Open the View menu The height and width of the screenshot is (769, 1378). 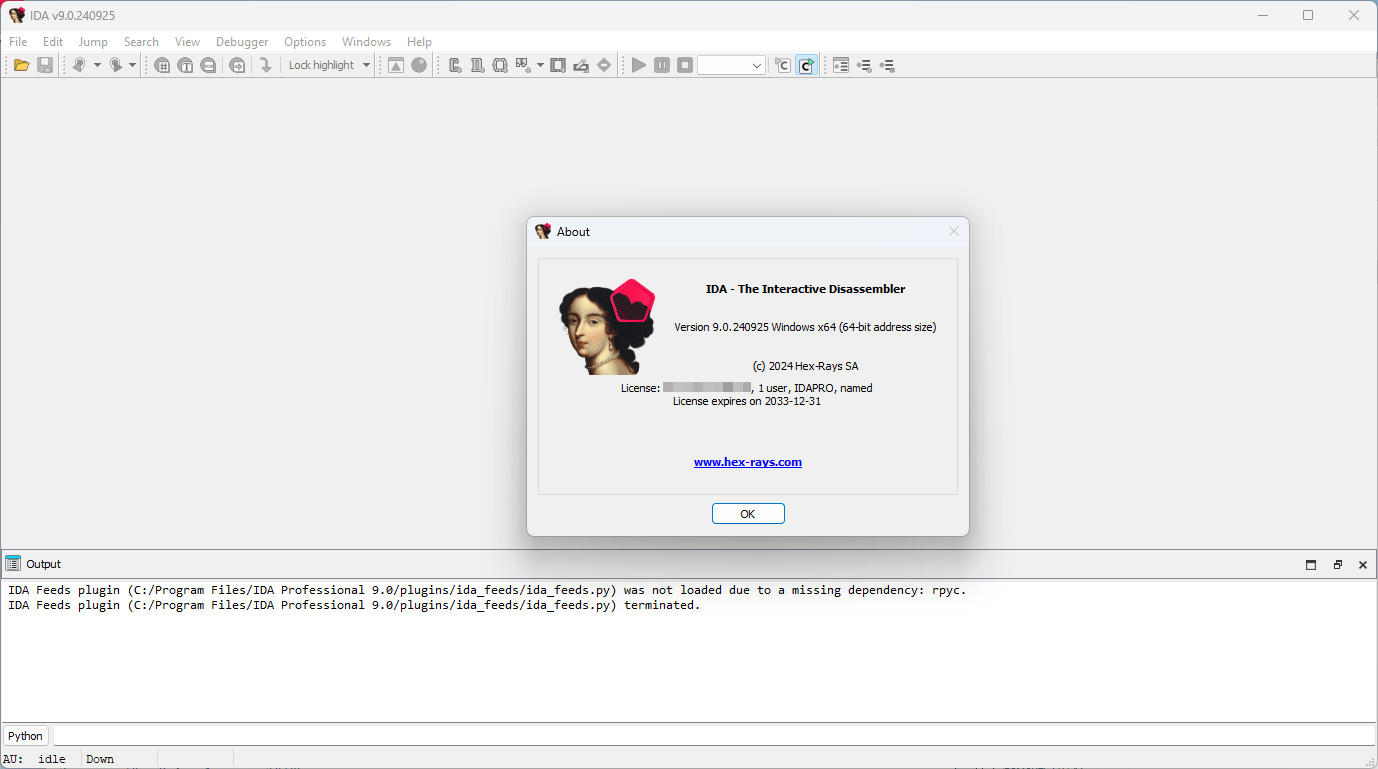pos(187,42)
